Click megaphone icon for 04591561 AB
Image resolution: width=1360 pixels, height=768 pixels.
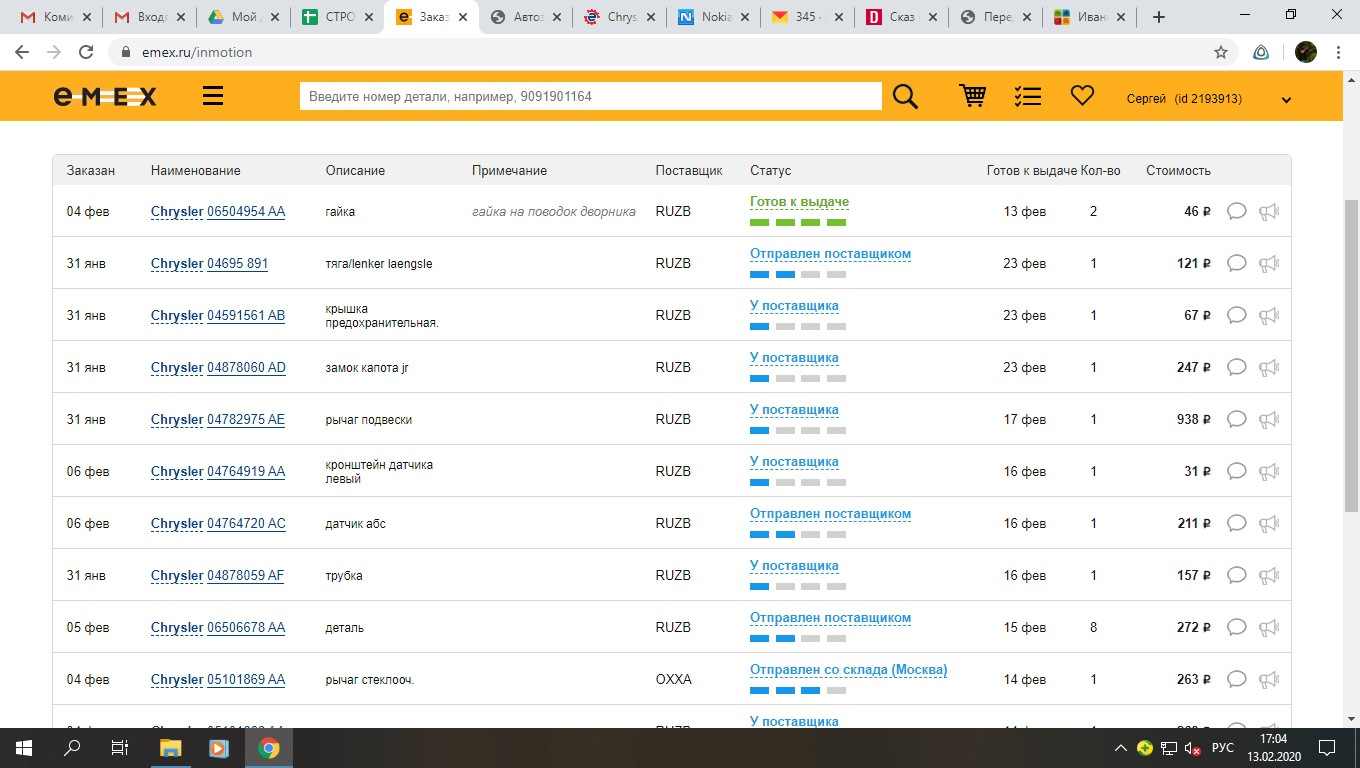[1269, 315]
